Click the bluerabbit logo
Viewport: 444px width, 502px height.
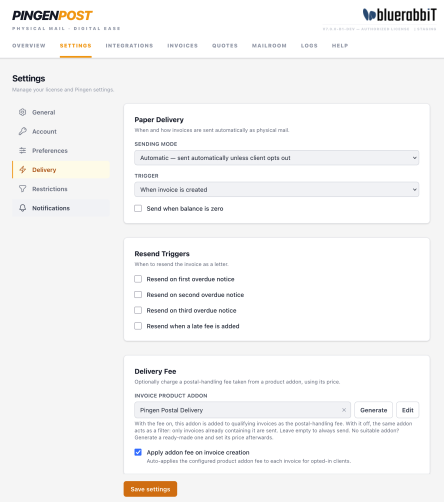pos(399,15)
